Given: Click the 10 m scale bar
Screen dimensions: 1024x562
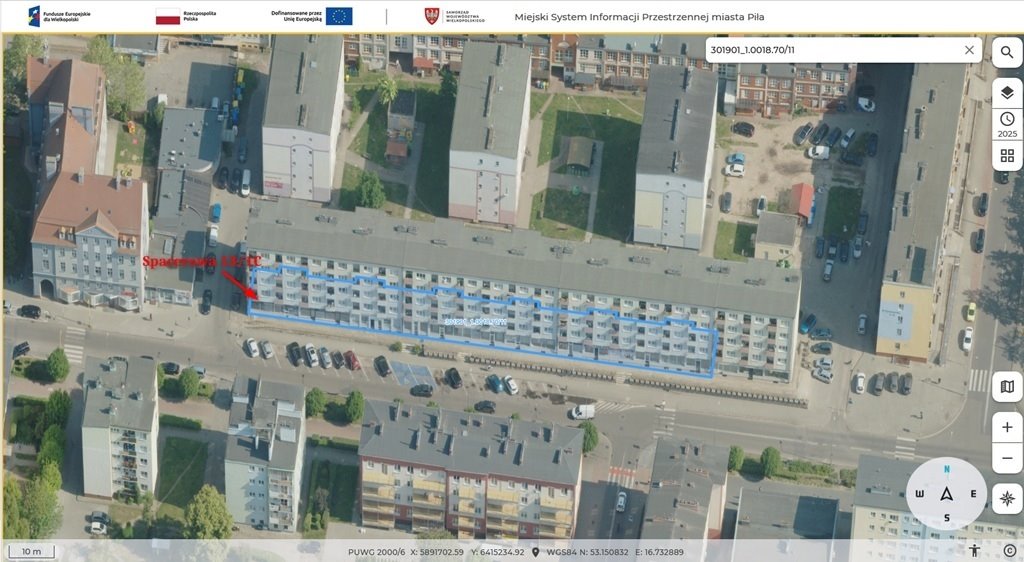Looking at the screenshot, I should point(31,552).
